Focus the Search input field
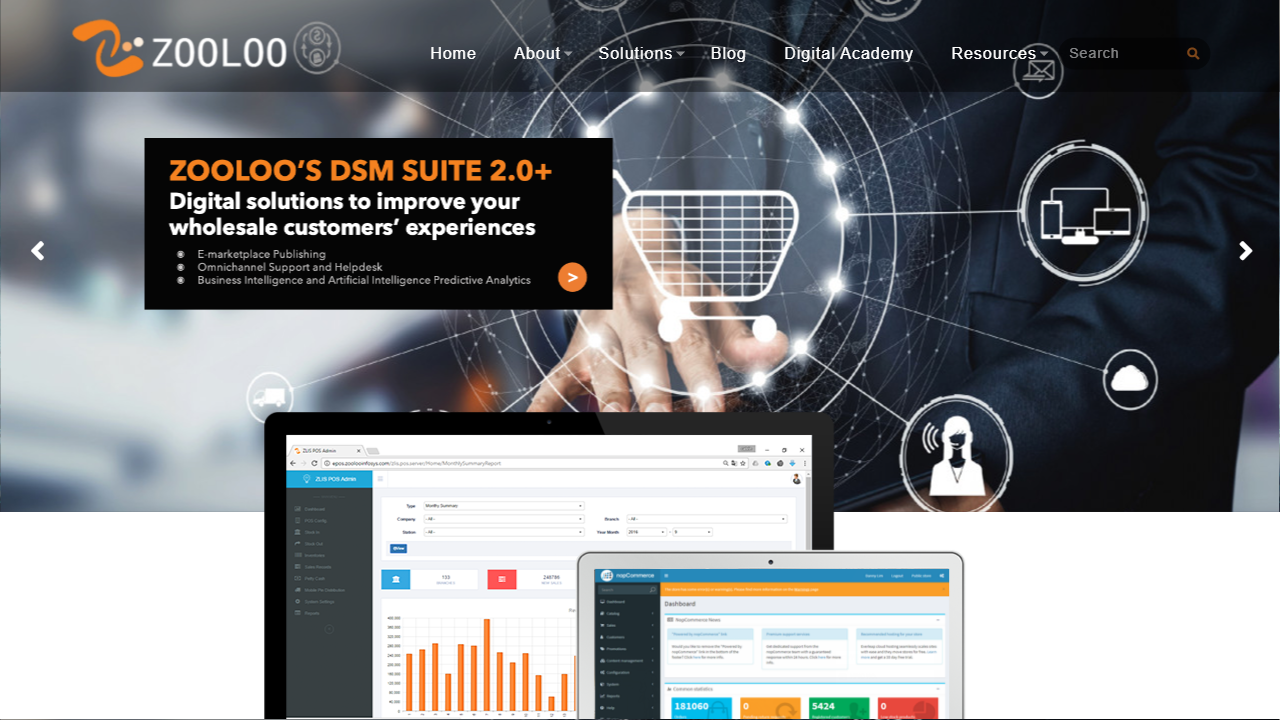Screen dimensions: 1280x720 (1122, 53)
